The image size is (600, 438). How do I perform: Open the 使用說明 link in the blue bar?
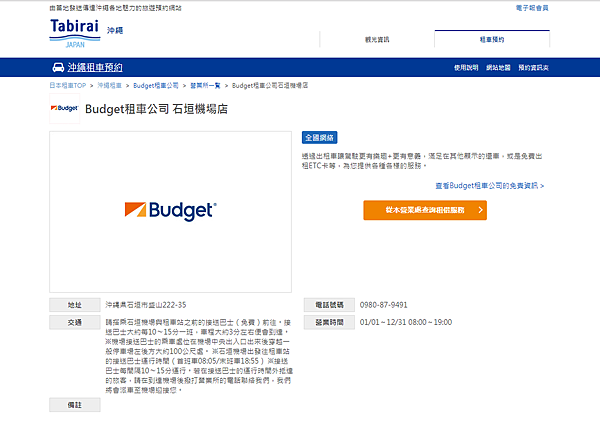click(x=466, y=68)
